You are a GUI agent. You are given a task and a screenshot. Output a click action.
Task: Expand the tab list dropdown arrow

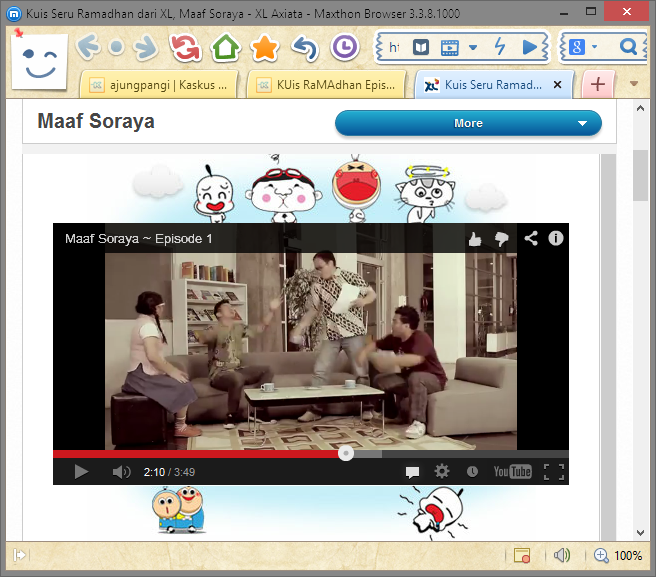pyautogui.click(x=634, y=84)
